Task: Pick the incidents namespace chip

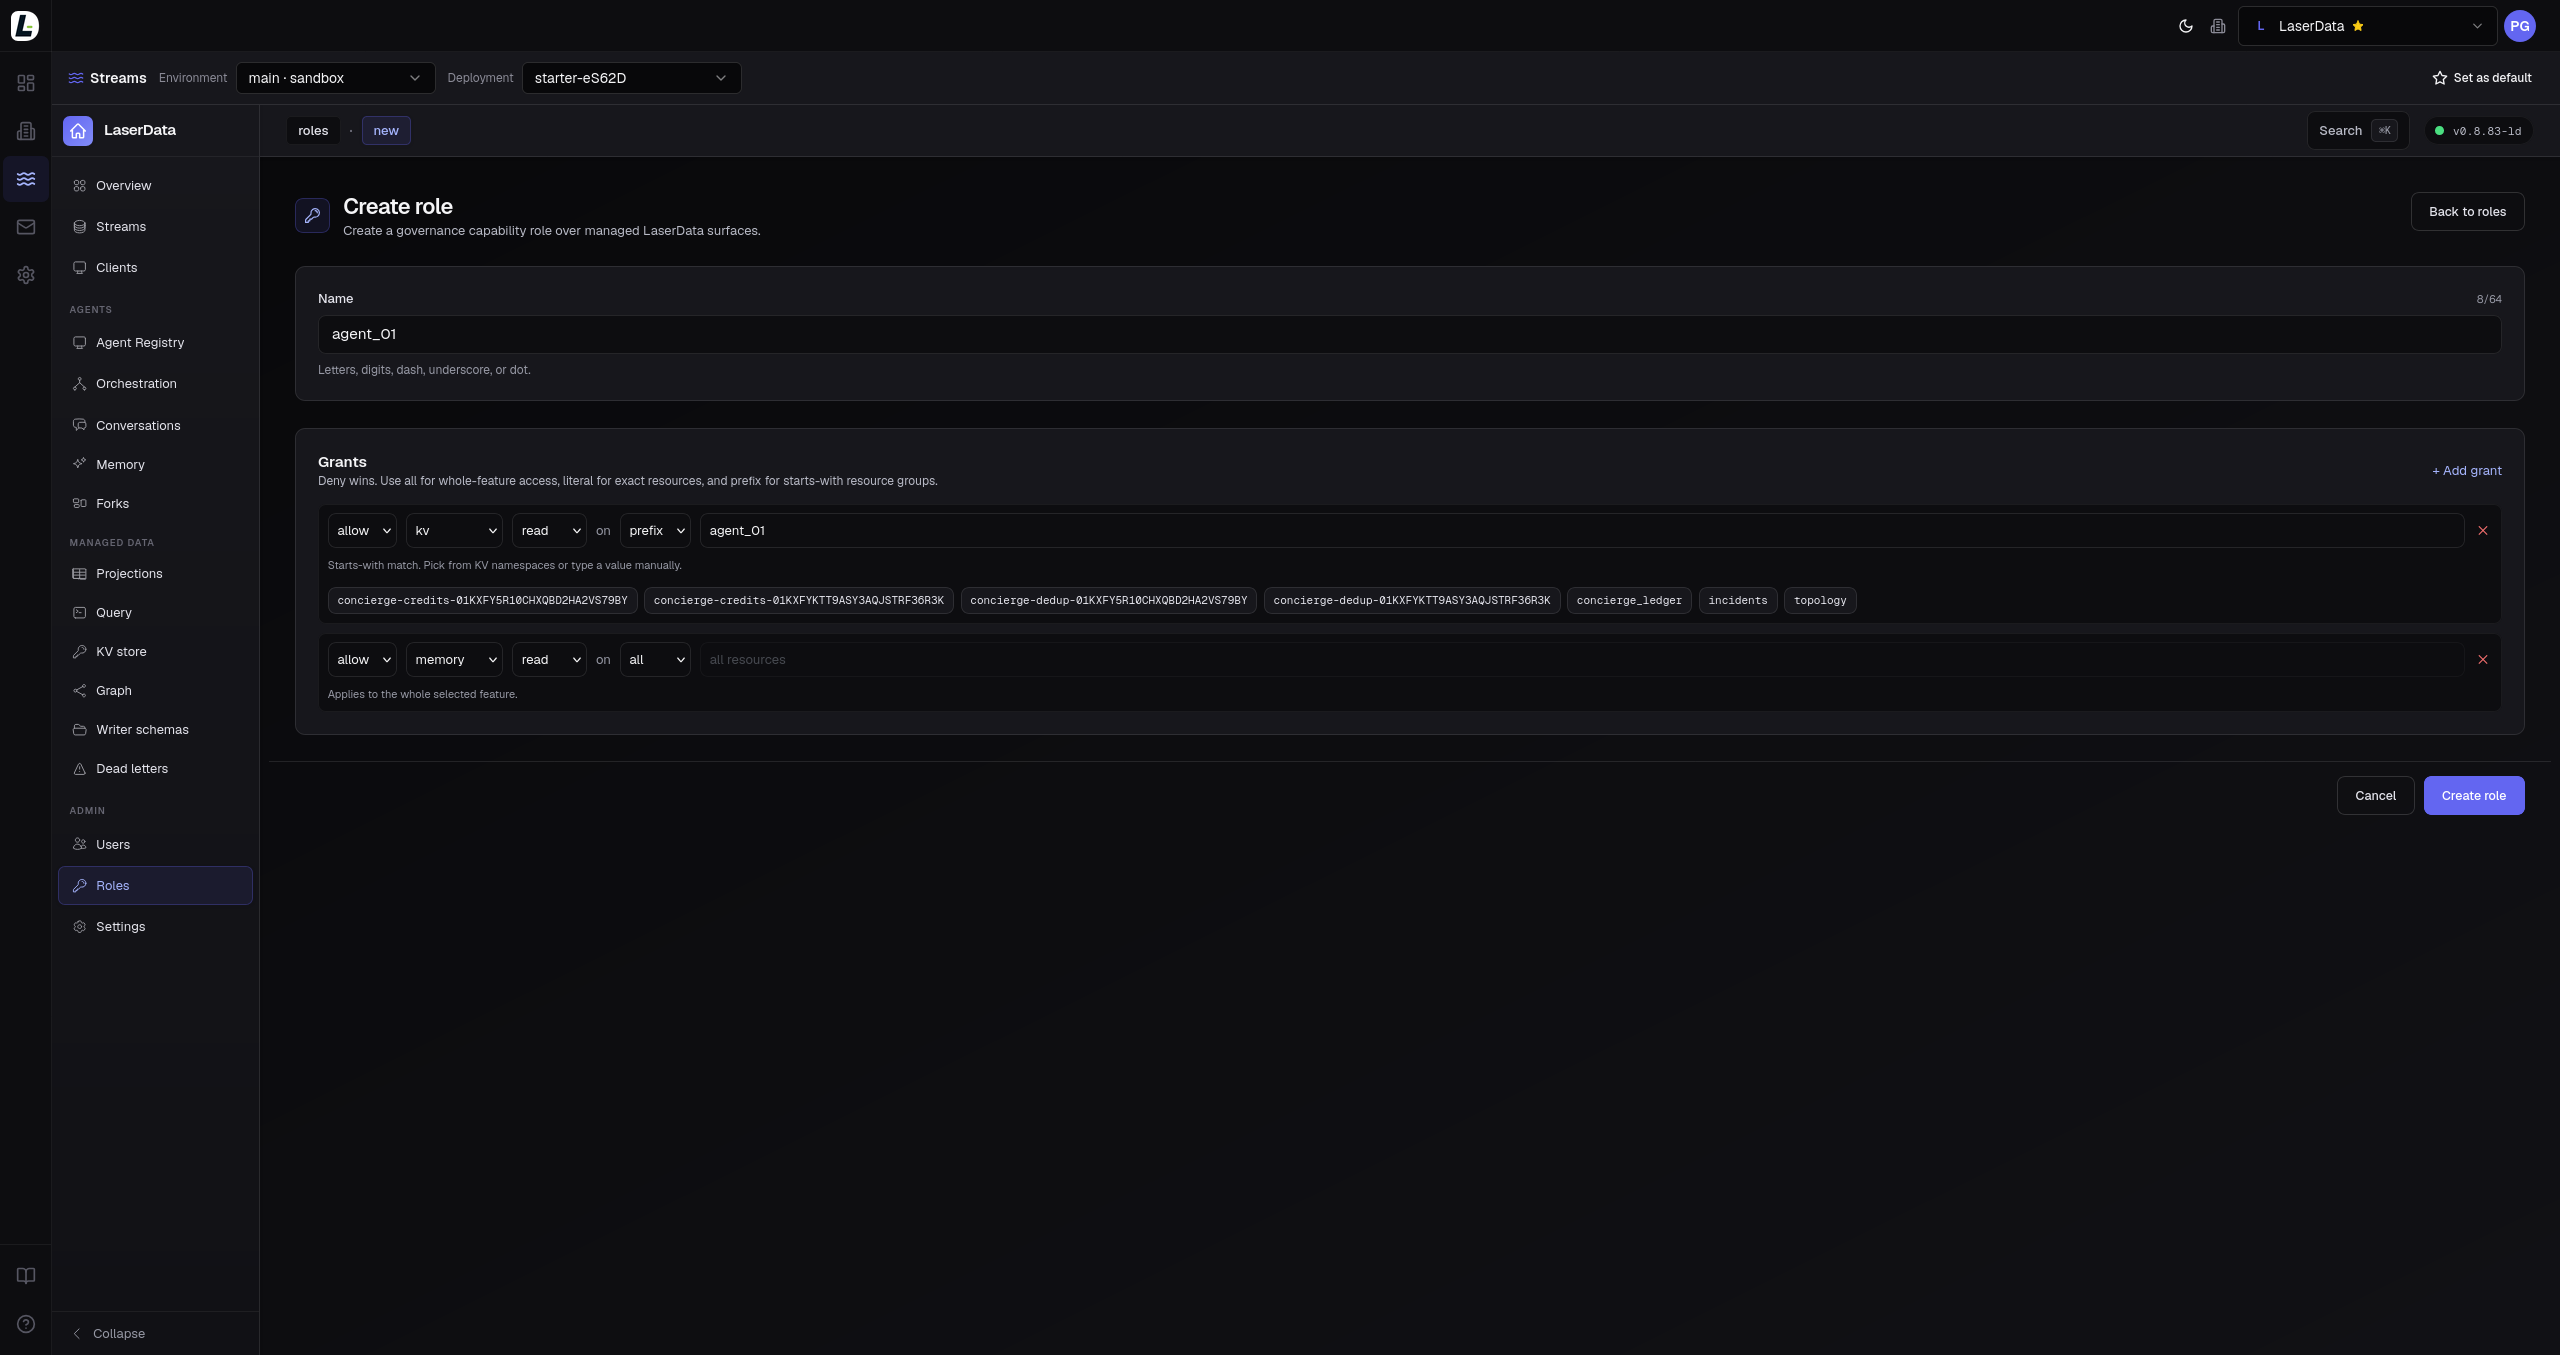Action: click(x=1738, y=601)
